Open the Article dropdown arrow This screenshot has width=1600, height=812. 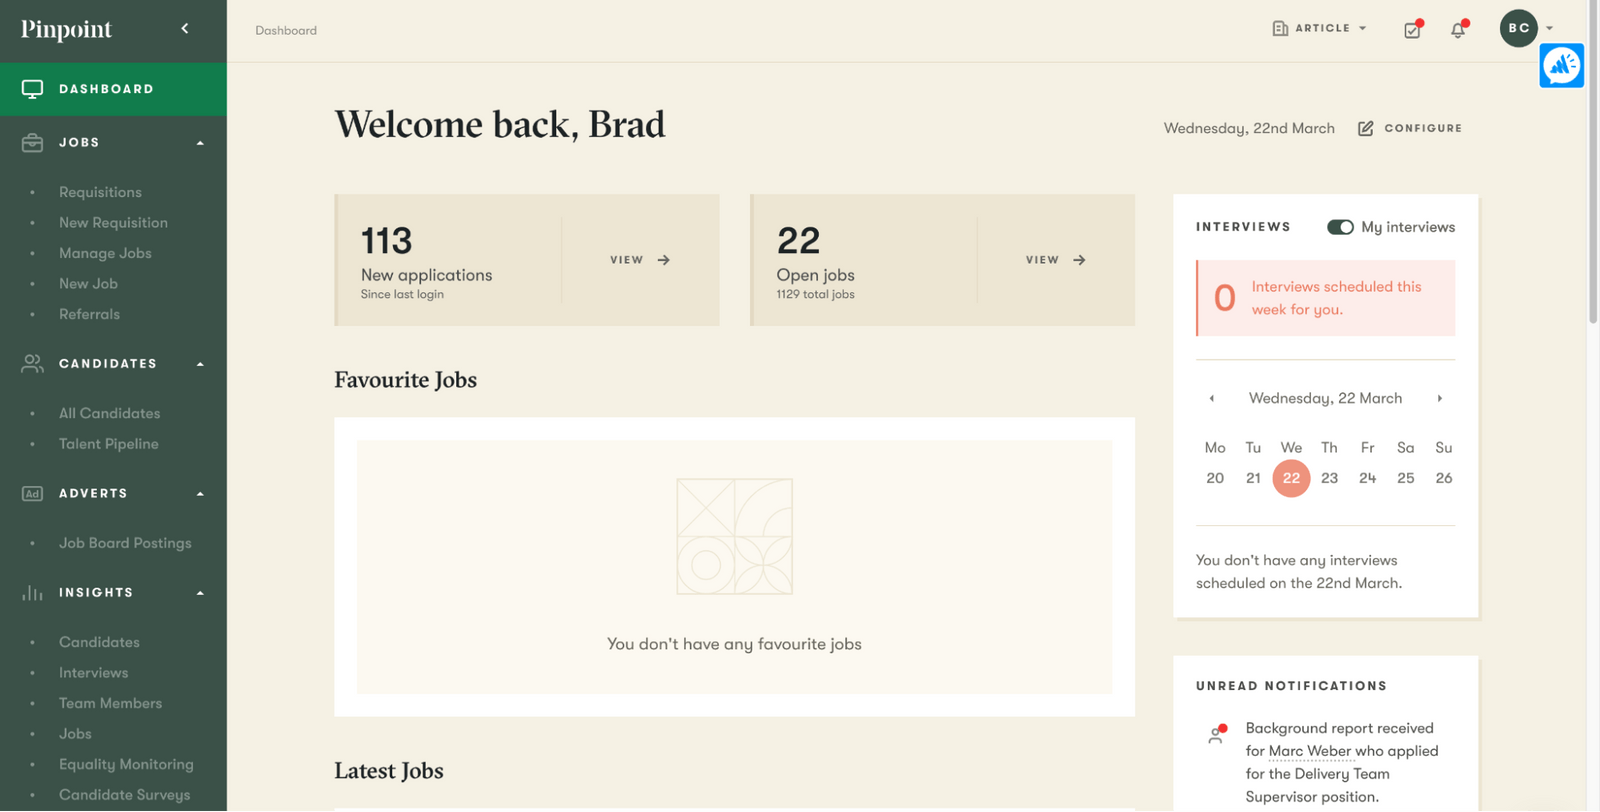coord(1362,28)
